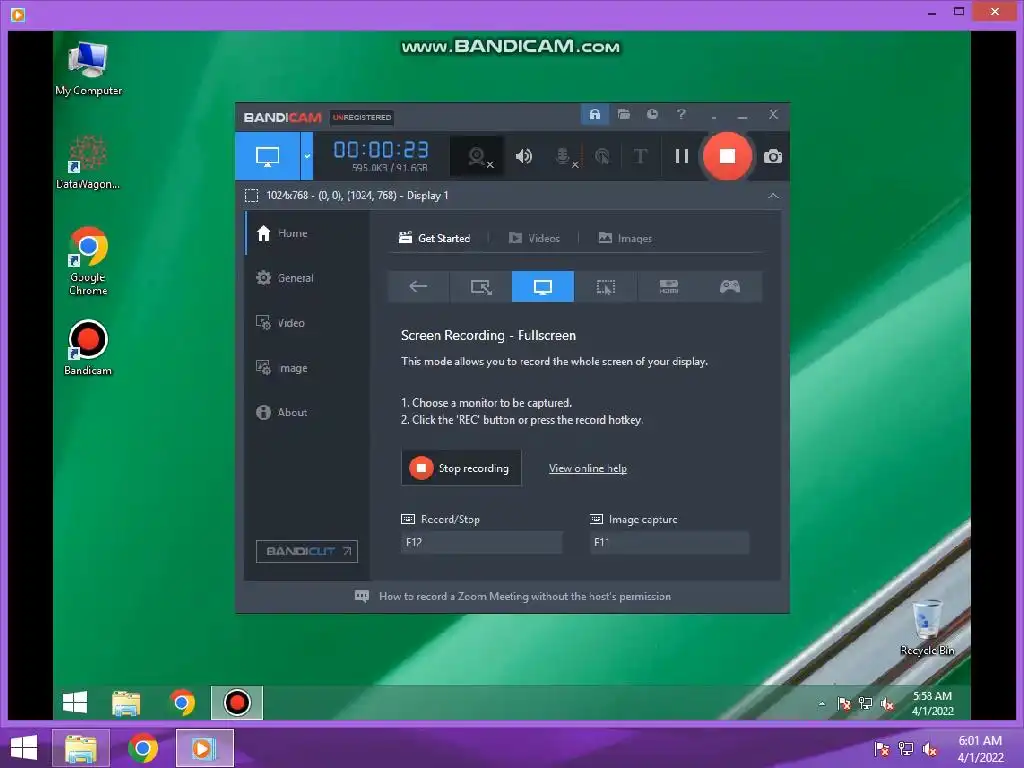Select the fullscreen mode icon in Get Started
The width and height of the screenshot is (1024, 768).
543,287
